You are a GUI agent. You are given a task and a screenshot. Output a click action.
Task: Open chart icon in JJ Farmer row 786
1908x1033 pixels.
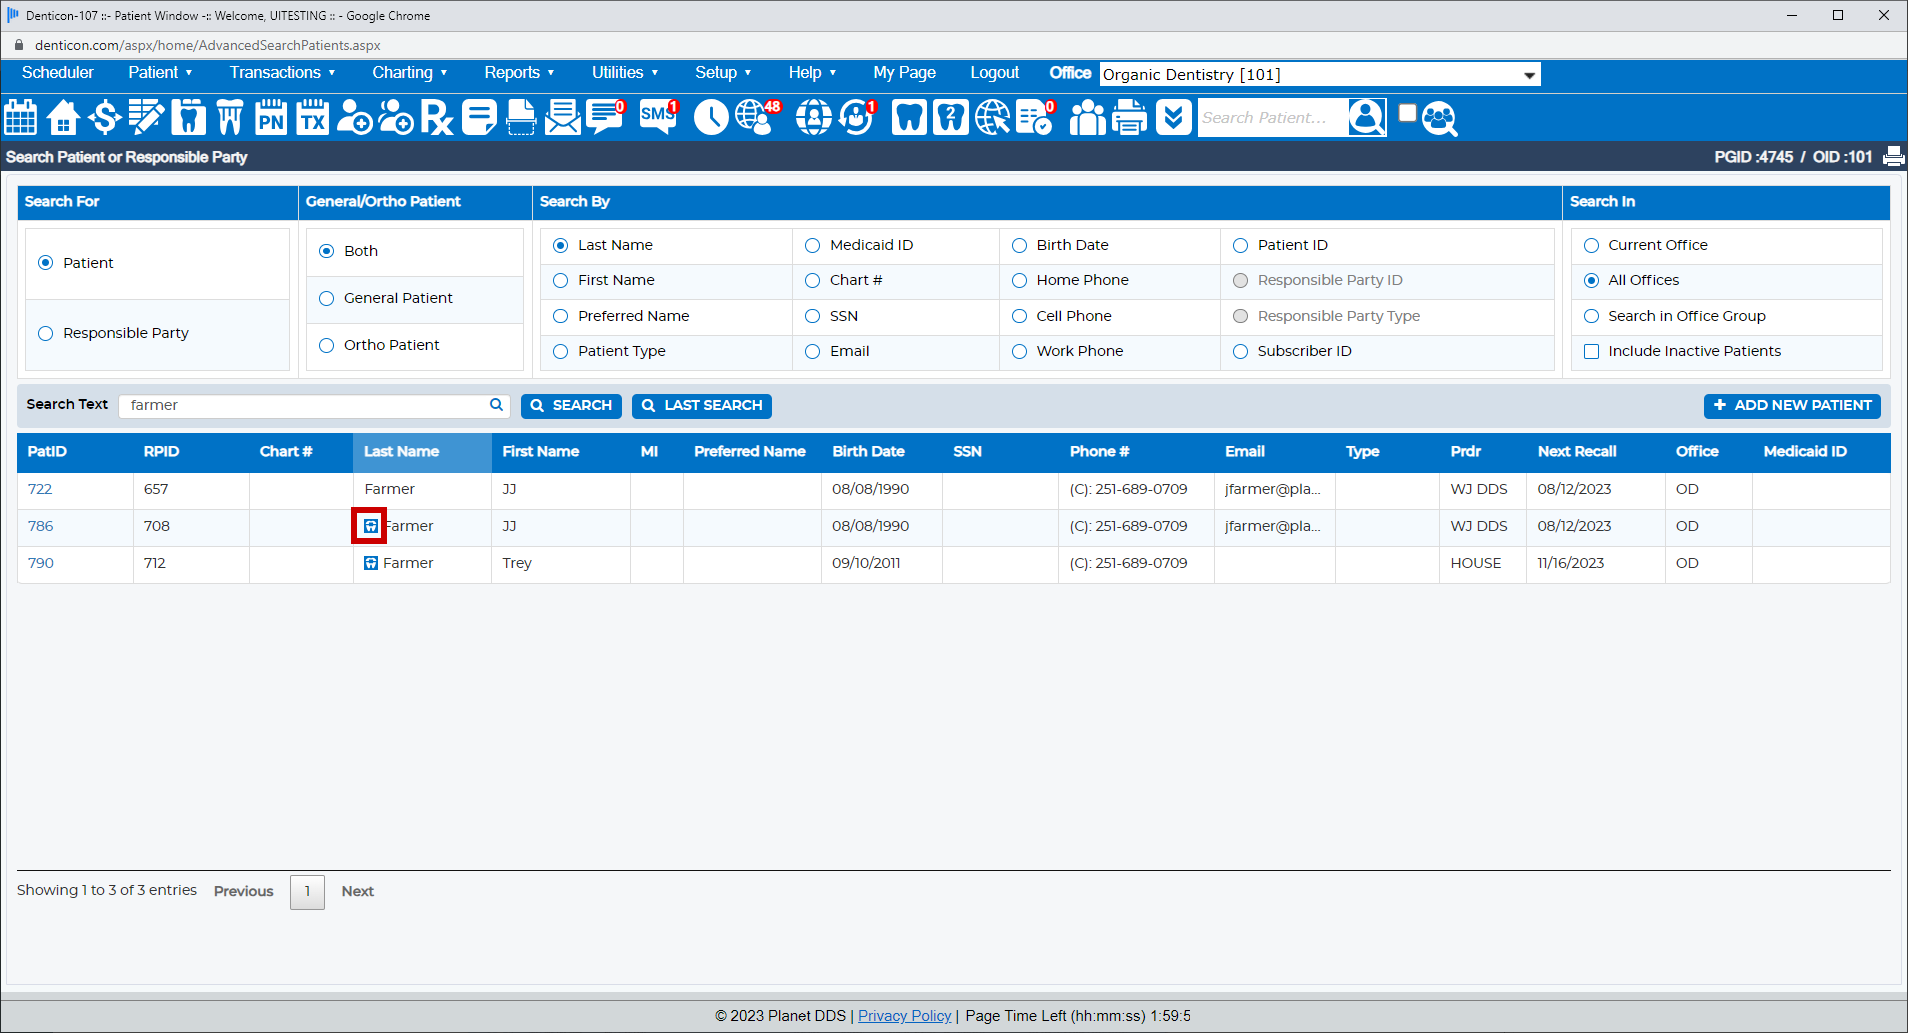pos(370,526)
